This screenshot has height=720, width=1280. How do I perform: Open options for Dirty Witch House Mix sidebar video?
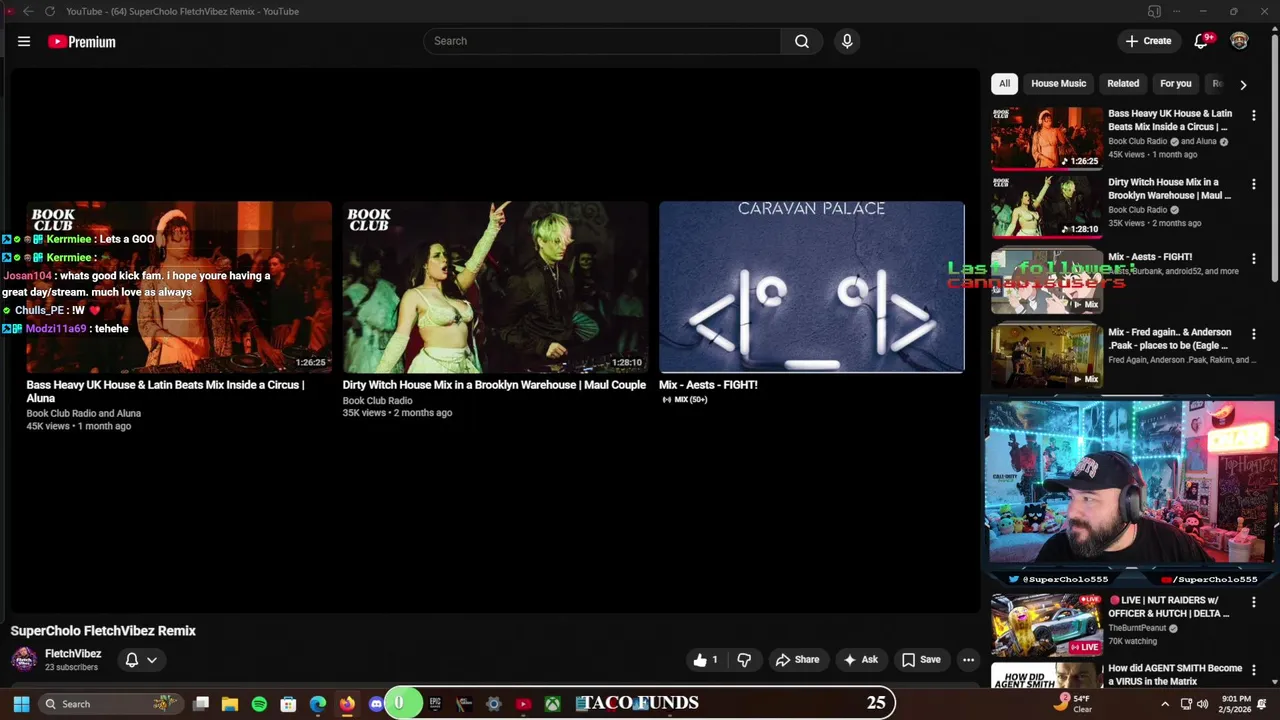coord(1253,185)
